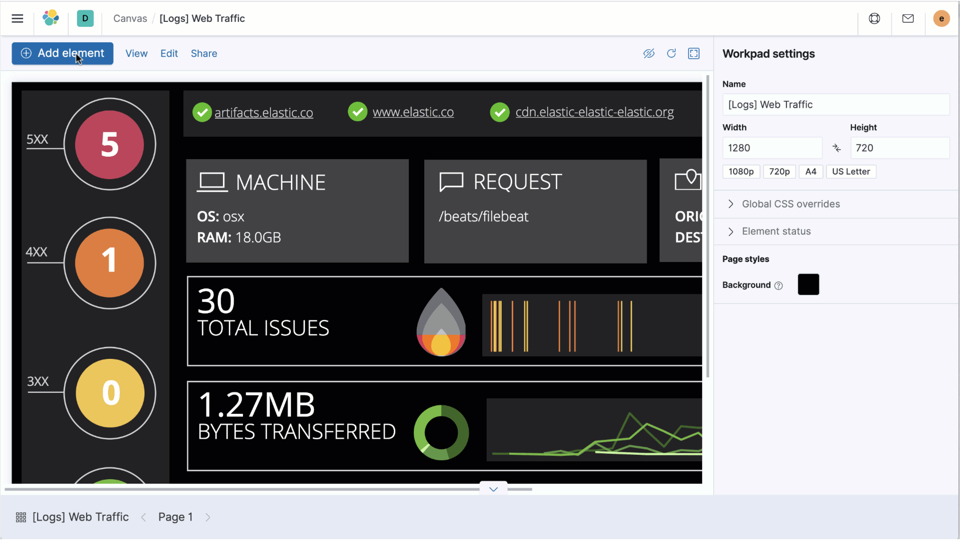Open the D space avatar

(x=85, y=18)
